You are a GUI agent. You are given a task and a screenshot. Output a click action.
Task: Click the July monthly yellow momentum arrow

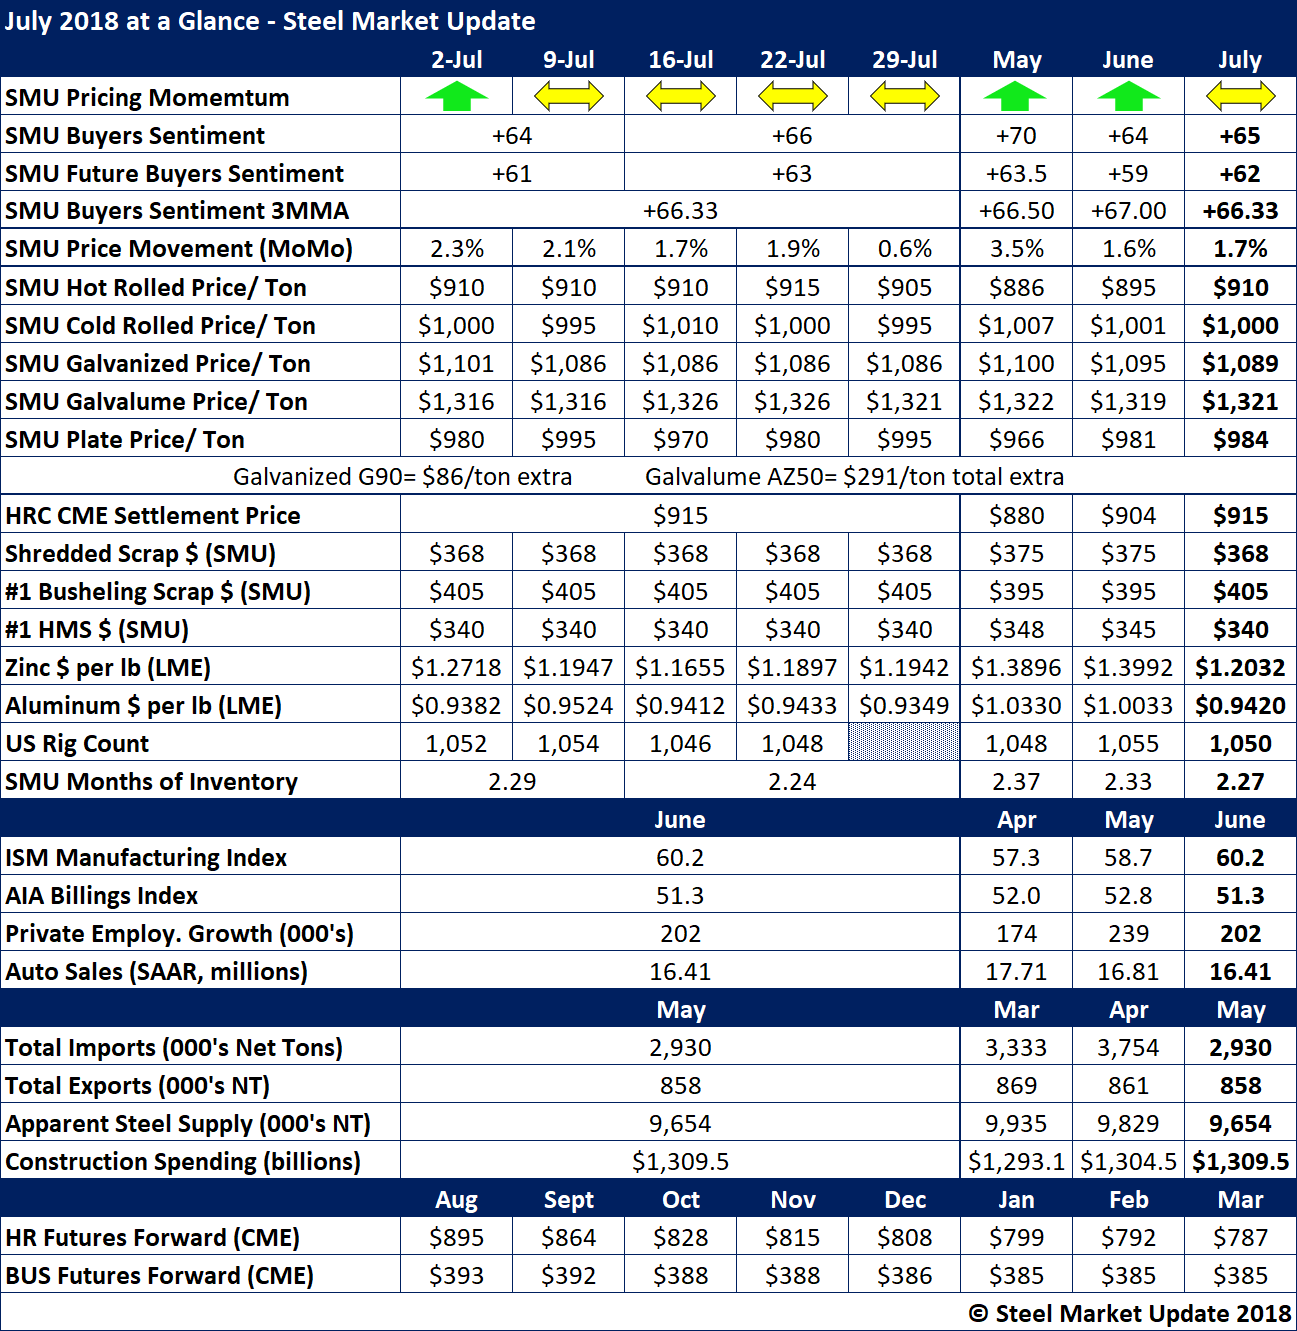click(x=1240, y=97)
